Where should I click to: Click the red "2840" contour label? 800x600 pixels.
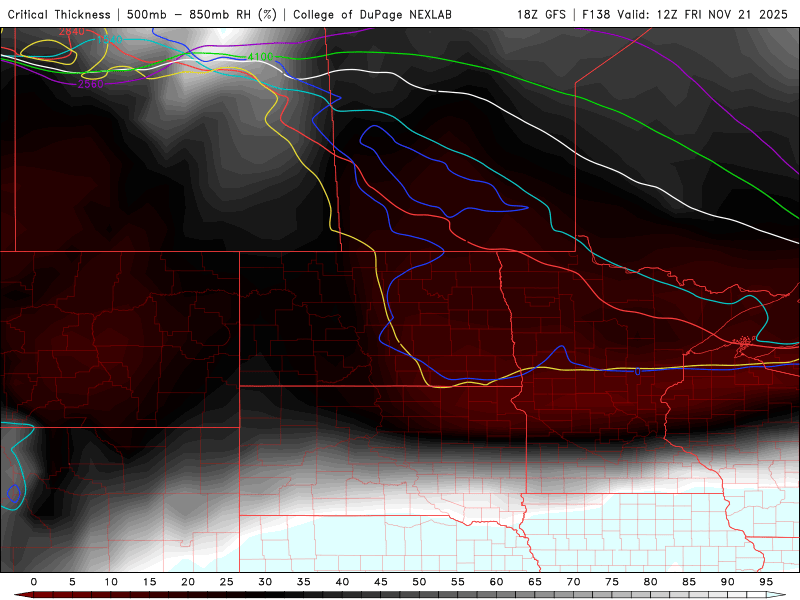point(71,32)
